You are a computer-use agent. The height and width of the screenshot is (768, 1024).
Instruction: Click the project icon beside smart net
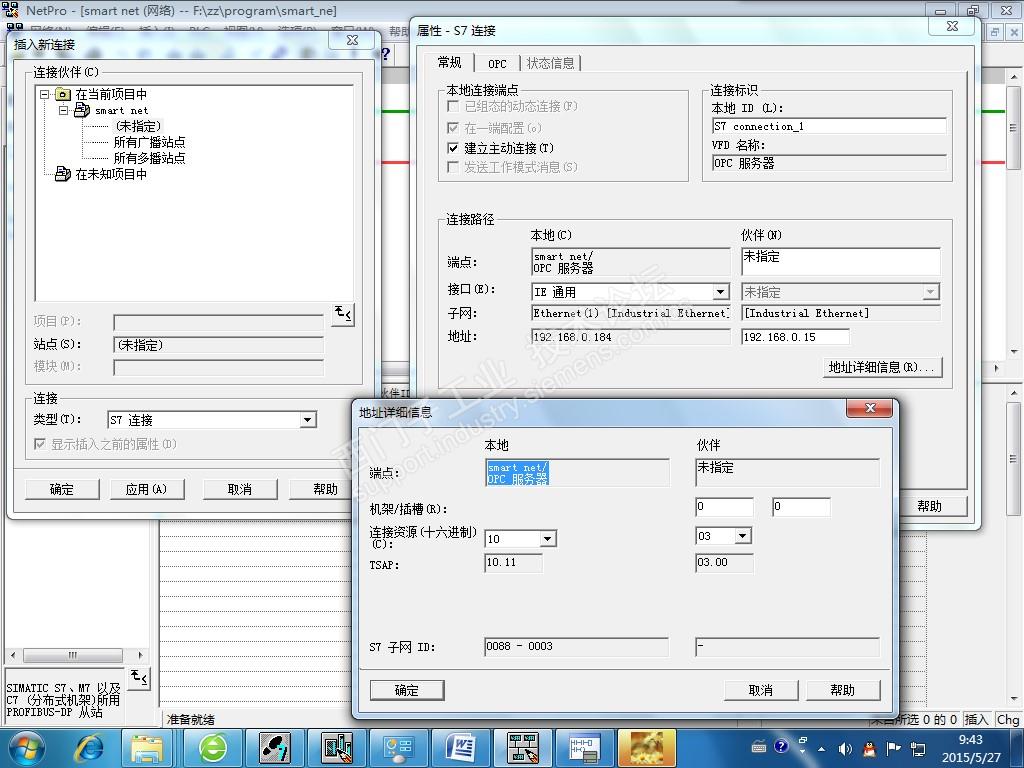82,110
